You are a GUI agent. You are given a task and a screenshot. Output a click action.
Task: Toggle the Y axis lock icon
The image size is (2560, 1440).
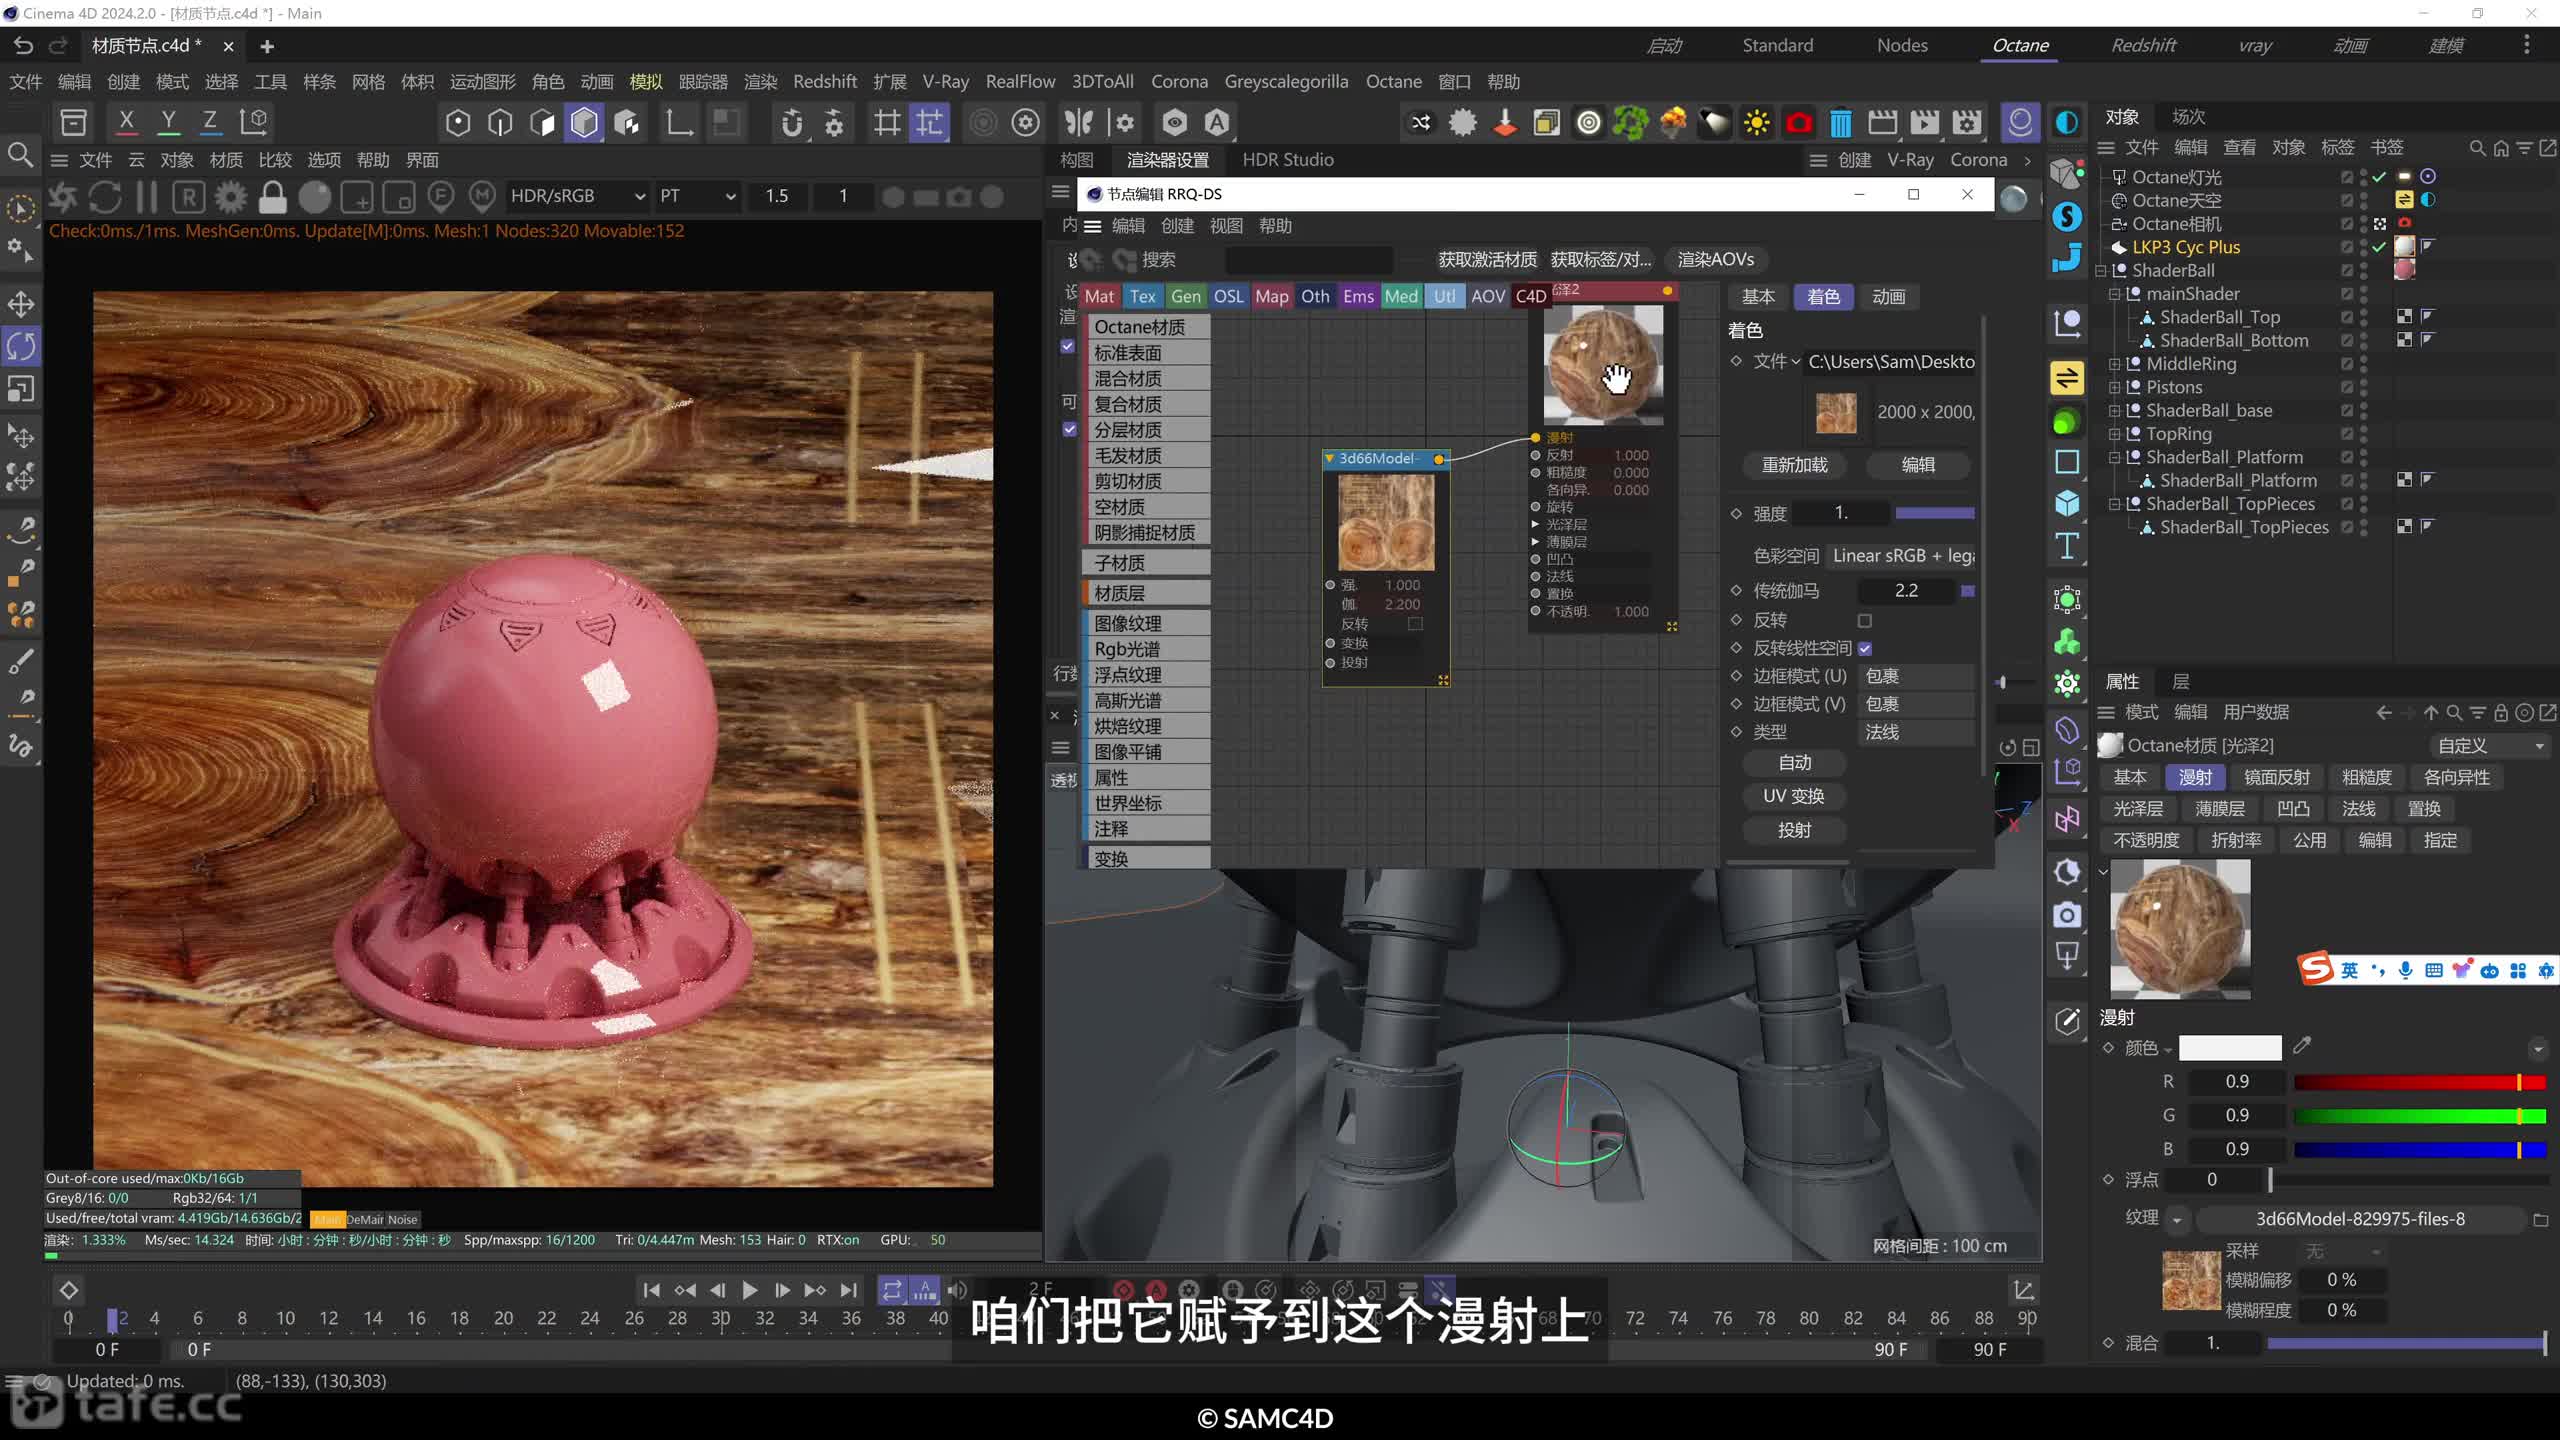point(169,122)
